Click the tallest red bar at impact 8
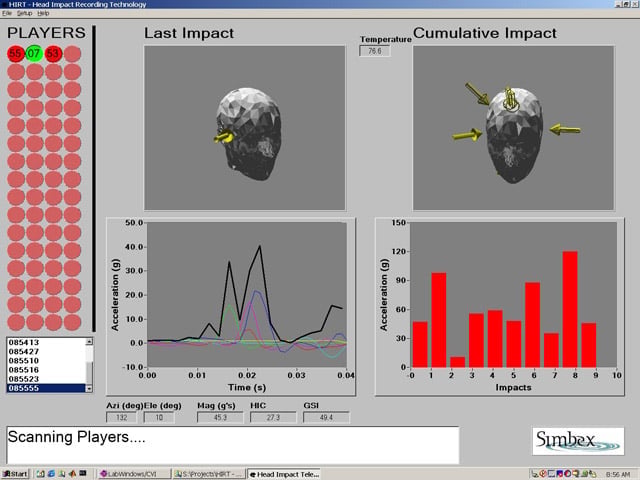640x480 pixels. 570,309
